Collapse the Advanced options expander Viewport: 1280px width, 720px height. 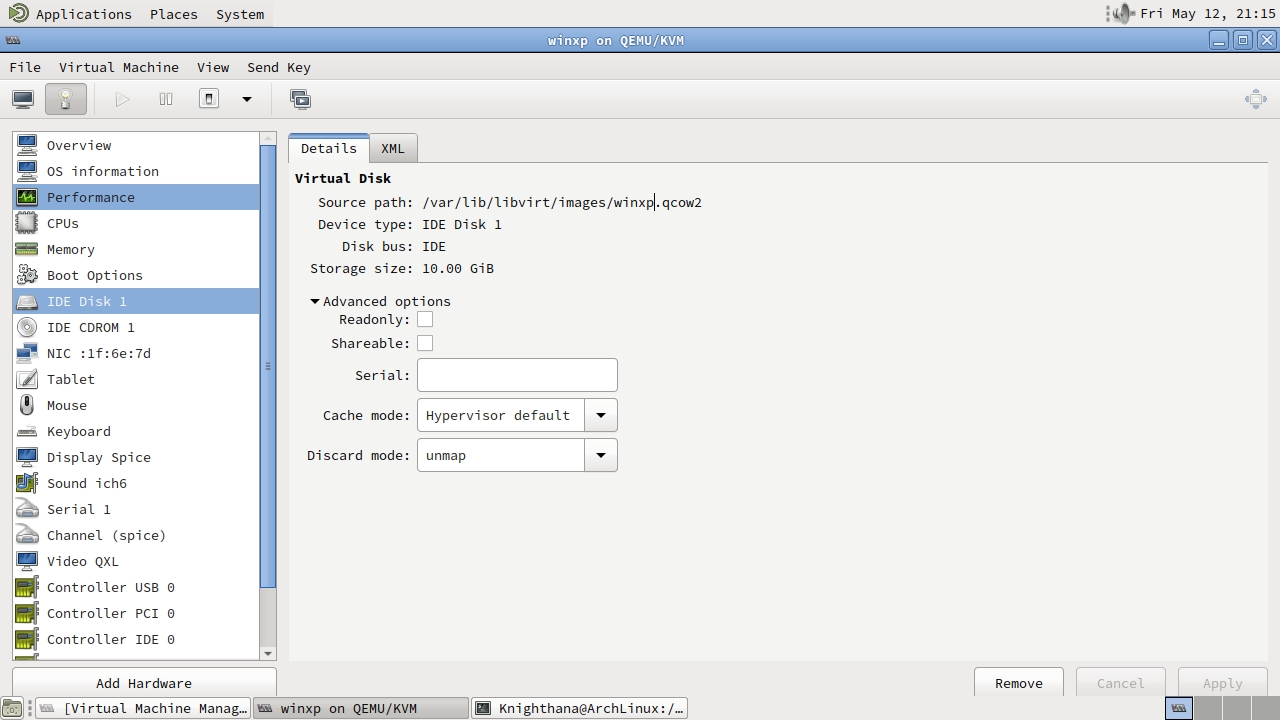[315, 301]
